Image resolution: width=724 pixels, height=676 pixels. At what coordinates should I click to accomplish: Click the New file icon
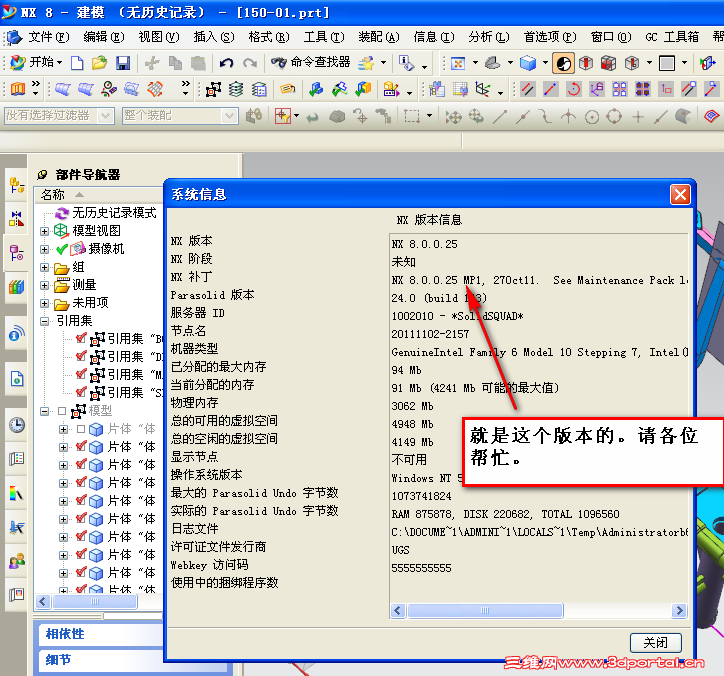(77, 63)
